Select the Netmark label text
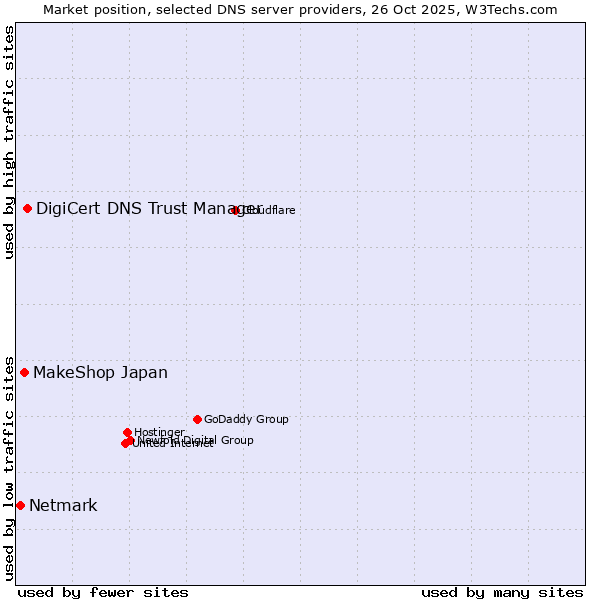The width and height of the screenshot is (600, 600). (x=63, y=506)
